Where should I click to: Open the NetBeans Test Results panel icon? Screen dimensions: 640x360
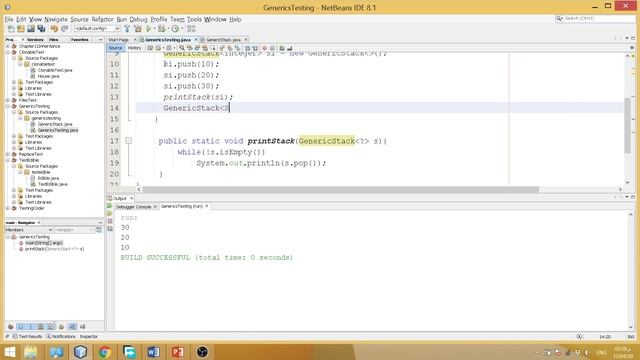point(15,336)
